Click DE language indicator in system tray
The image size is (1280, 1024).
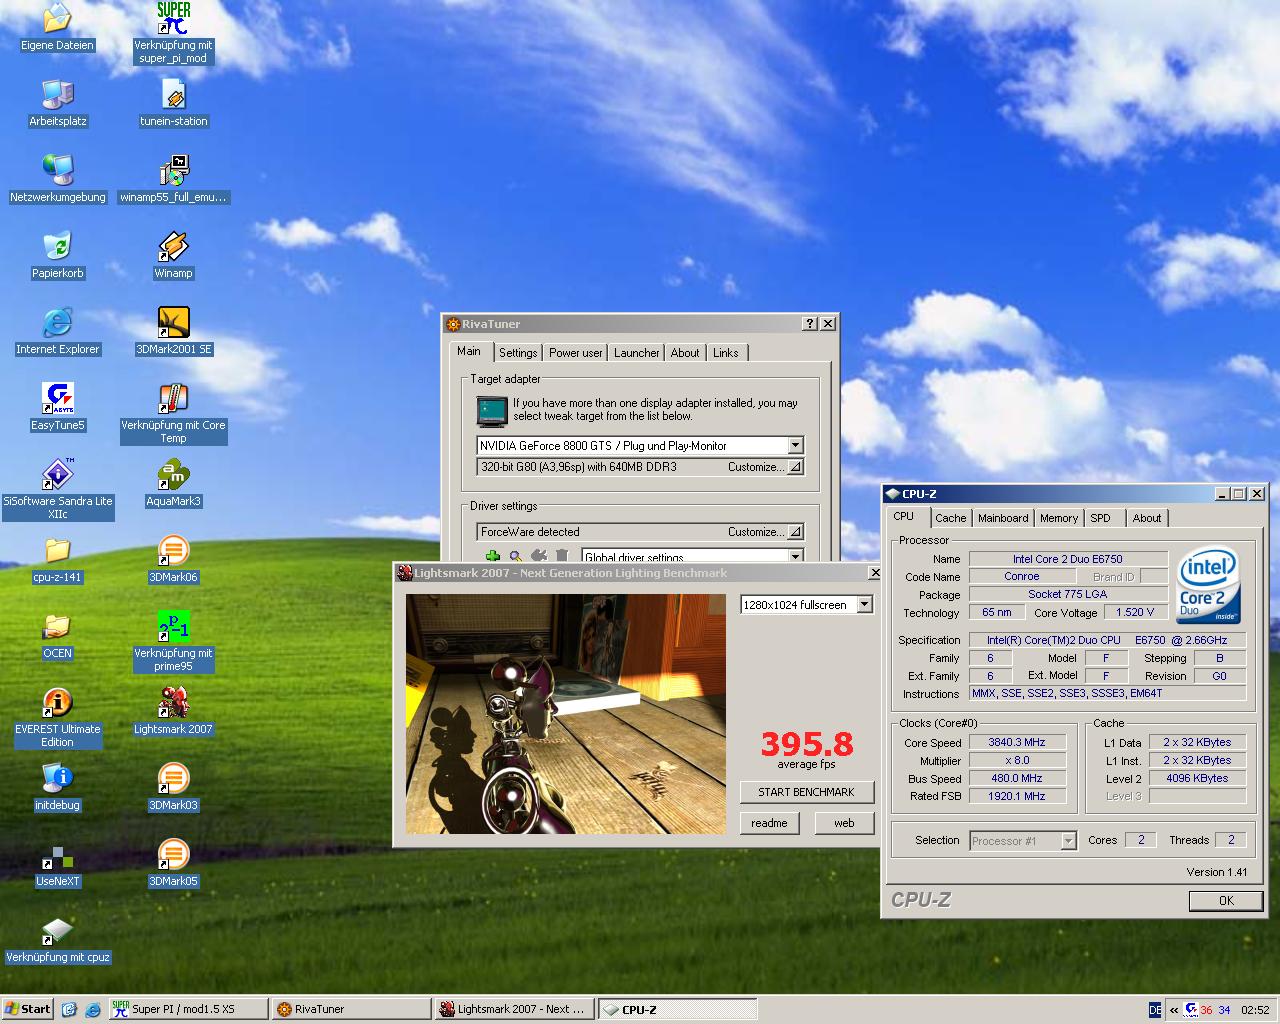click(x=1156, y=1010)
